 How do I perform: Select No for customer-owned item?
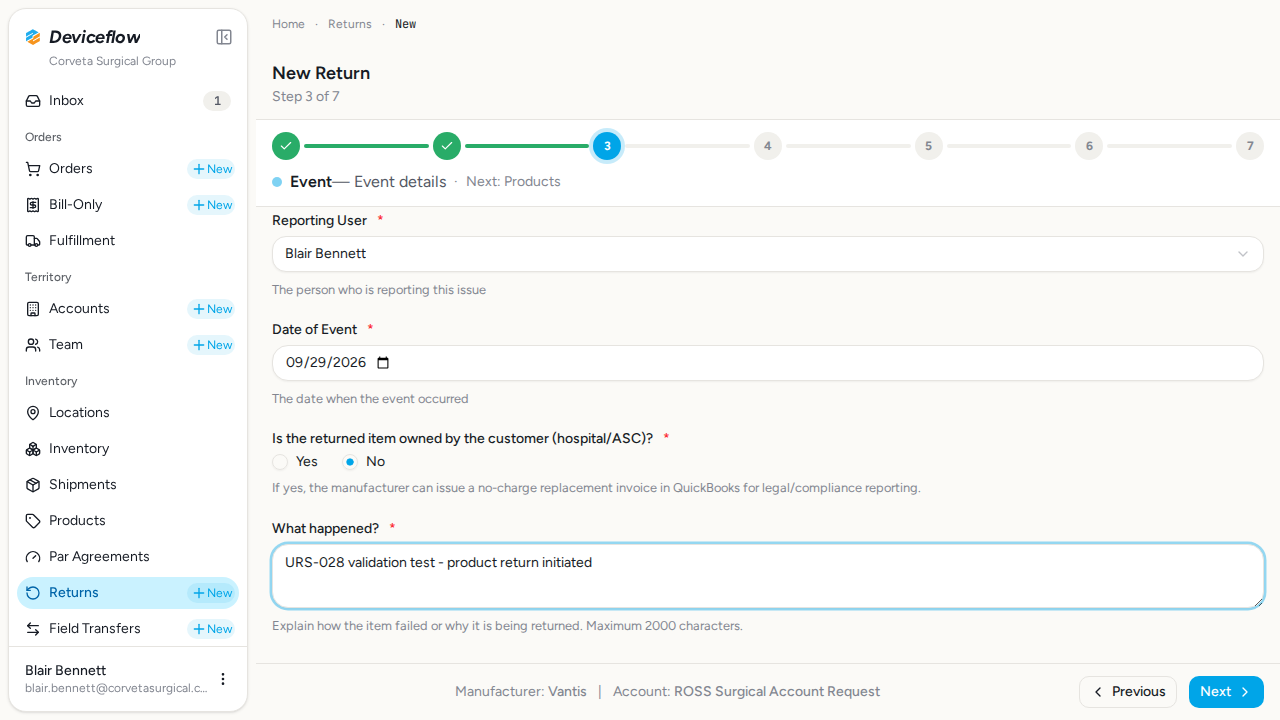point(350,462)
